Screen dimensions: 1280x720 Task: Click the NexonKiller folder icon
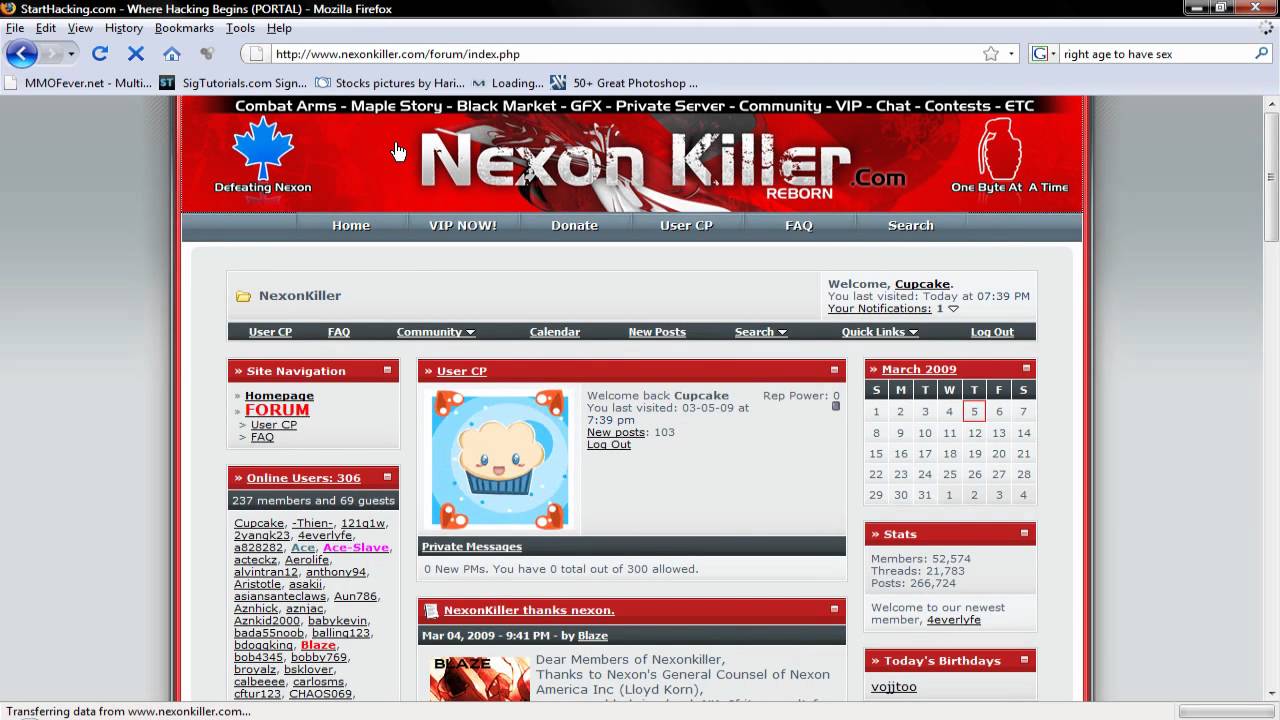click(243, 296)
